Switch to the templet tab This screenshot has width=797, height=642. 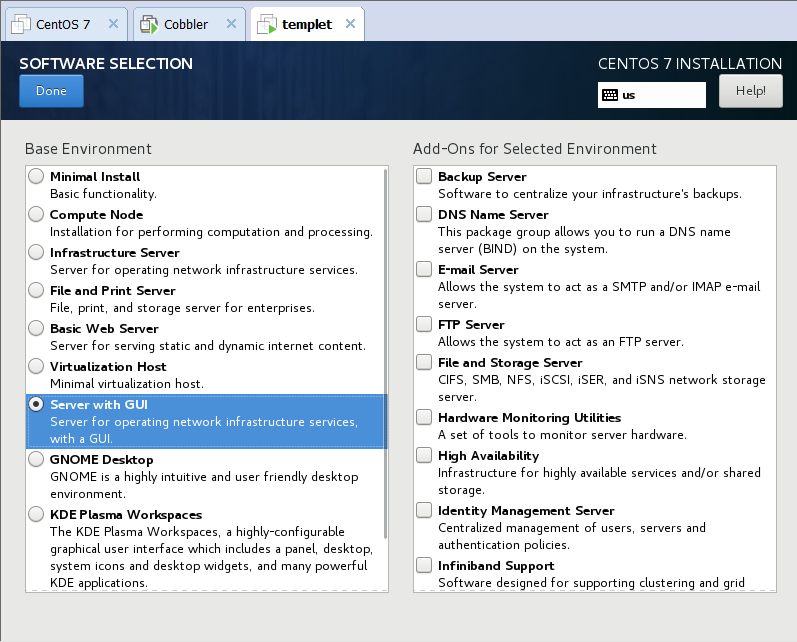(308, 24)
